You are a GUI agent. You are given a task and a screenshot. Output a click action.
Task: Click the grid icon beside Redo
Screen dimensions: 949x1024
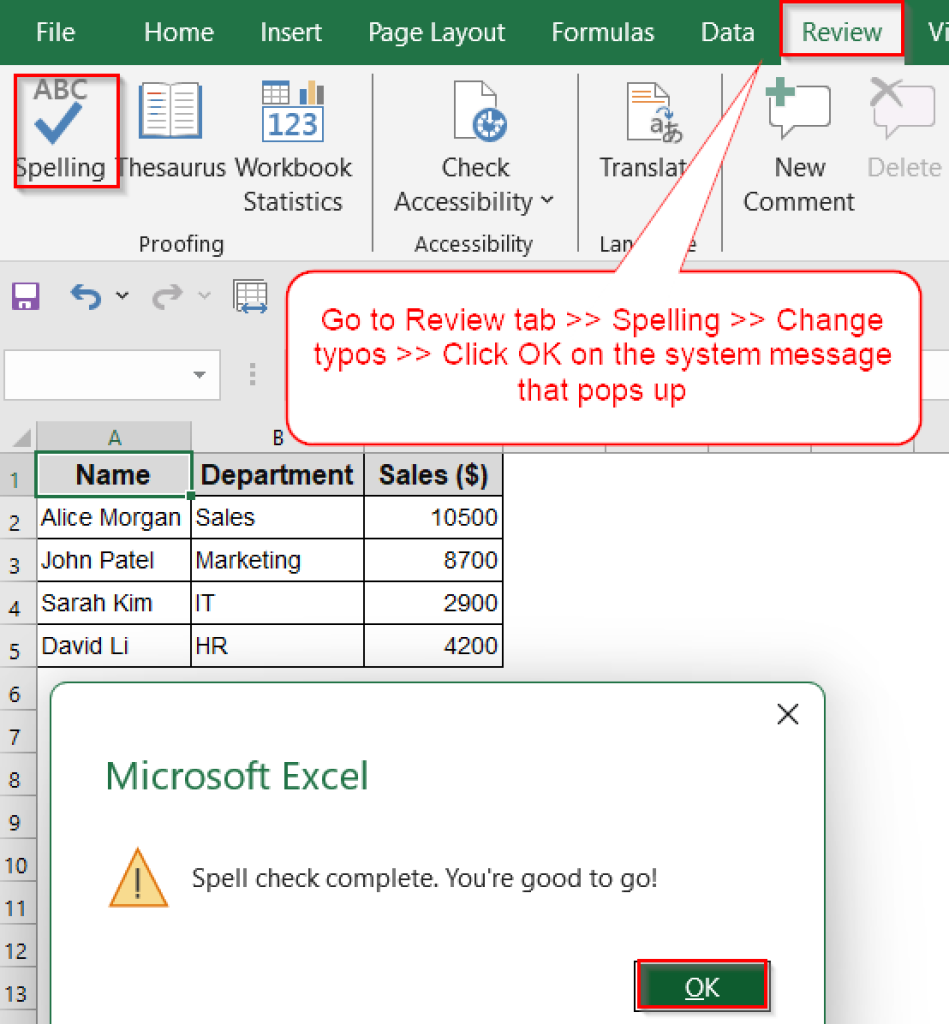click(250, 296)
